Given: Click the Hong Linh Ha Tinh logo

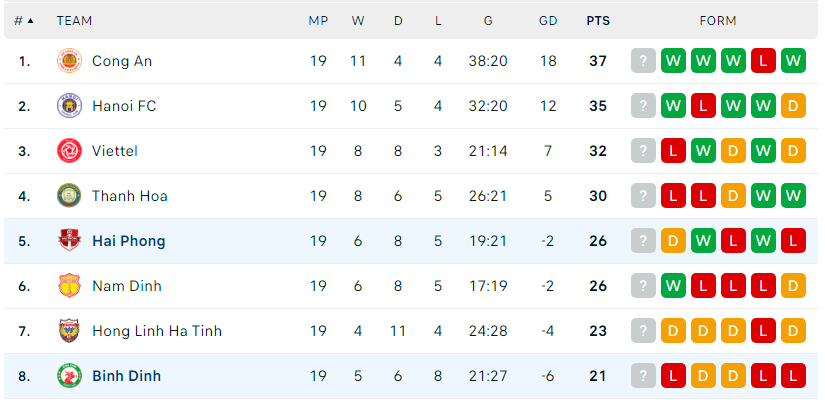Looking at the screenshot, I should (69, 331).
